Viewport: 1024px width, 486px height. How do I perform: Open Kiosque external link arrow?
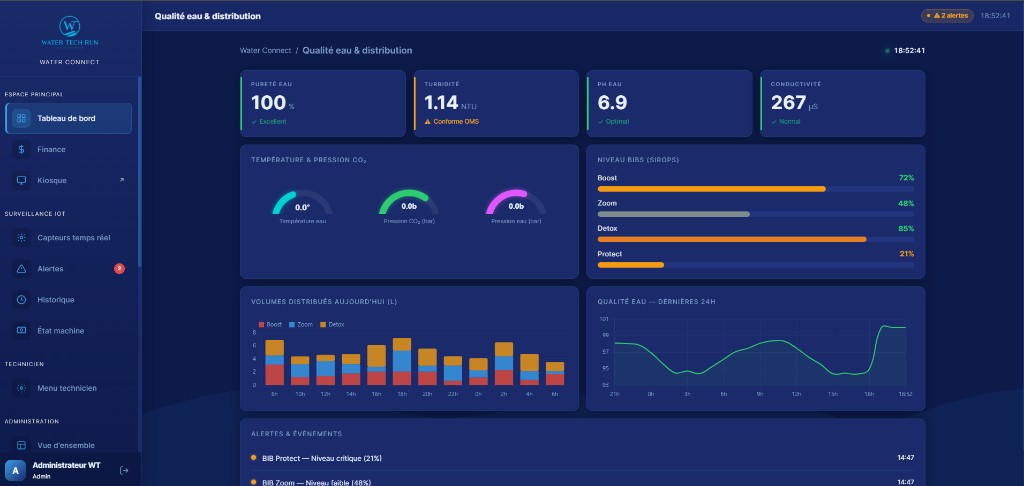[x=121, y=180]
